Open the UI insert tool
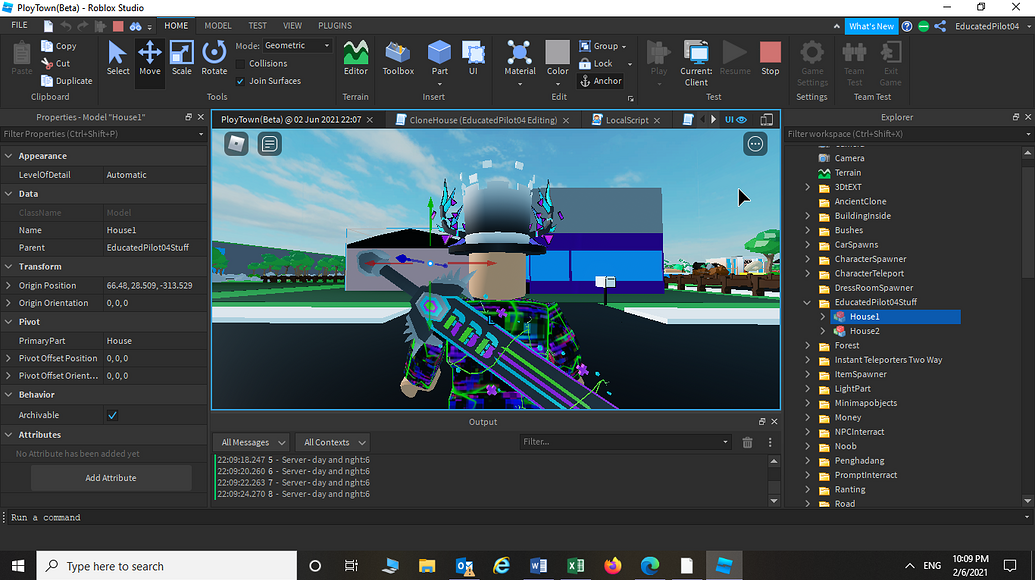1035x580 pixels. tap(473, 58)
